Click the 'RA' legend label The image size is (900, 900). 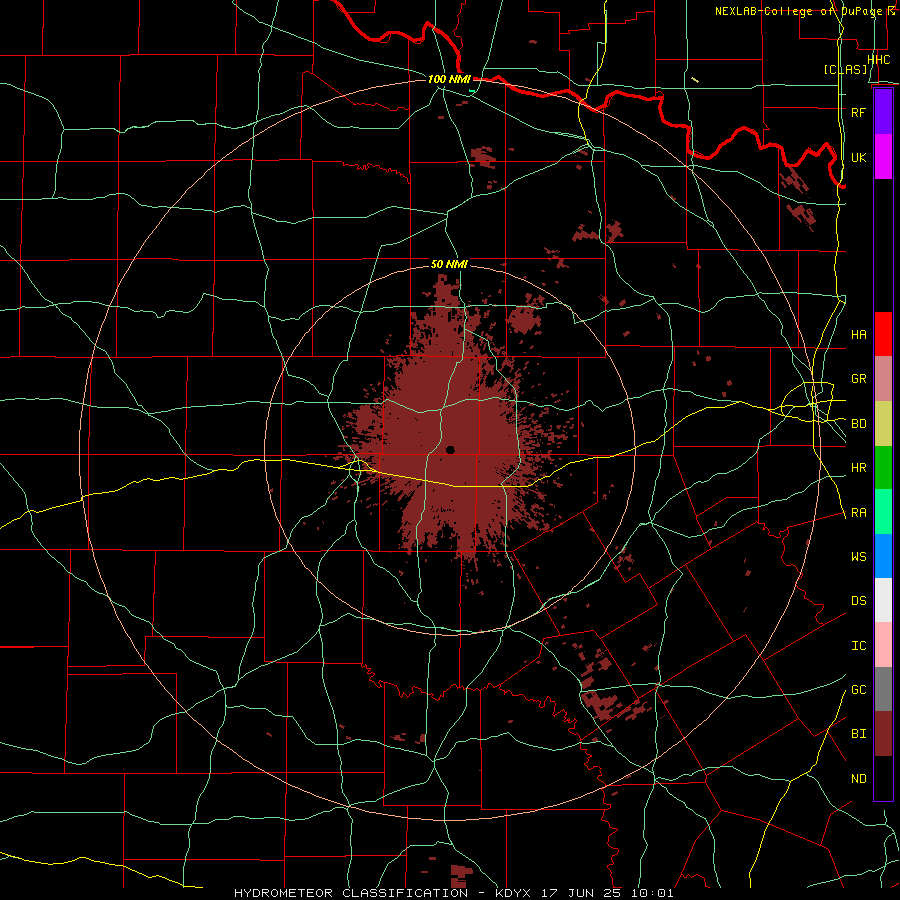pos(858,513)
